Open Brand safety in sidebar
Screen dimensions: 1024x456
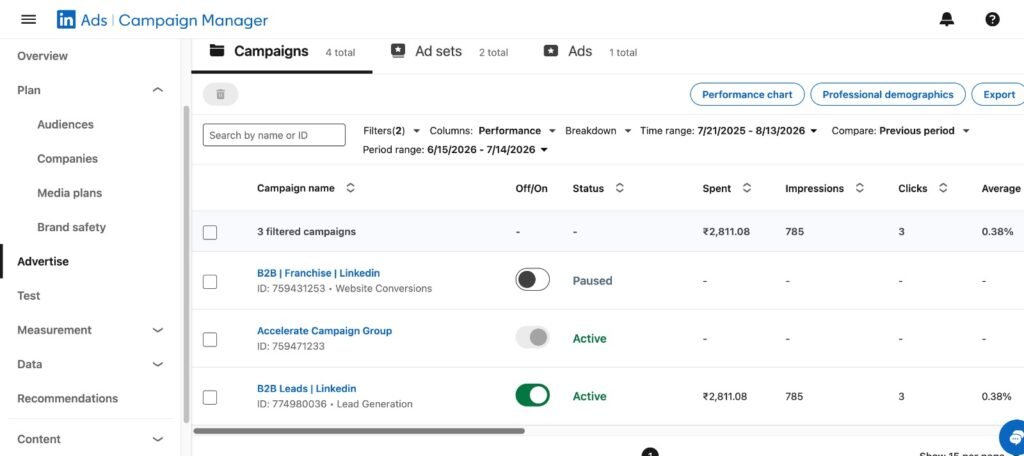[71, 227]
